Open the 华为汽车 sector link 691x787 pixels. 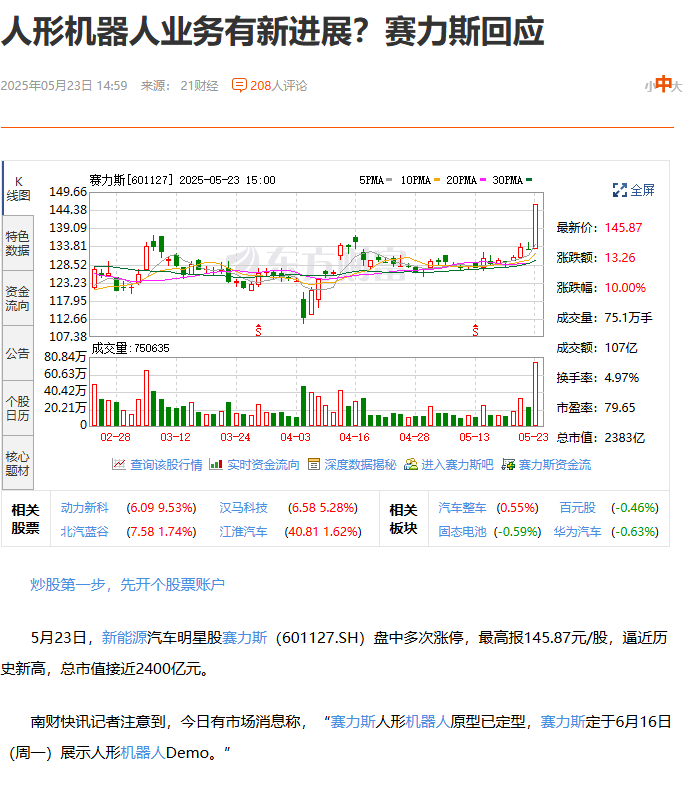coord(577,532)
